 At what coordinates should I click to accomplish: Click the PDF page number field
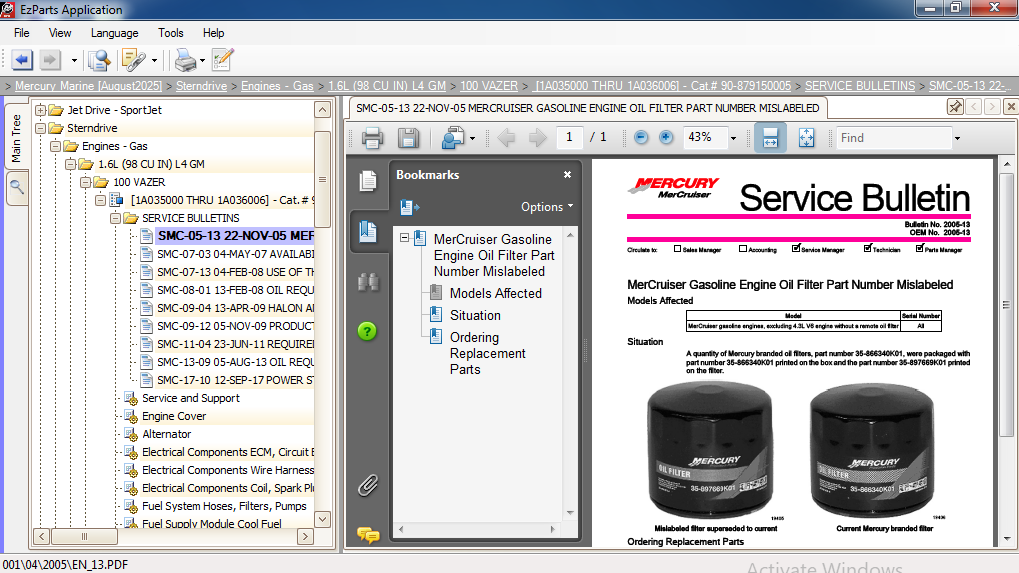[x=569, y=137]
